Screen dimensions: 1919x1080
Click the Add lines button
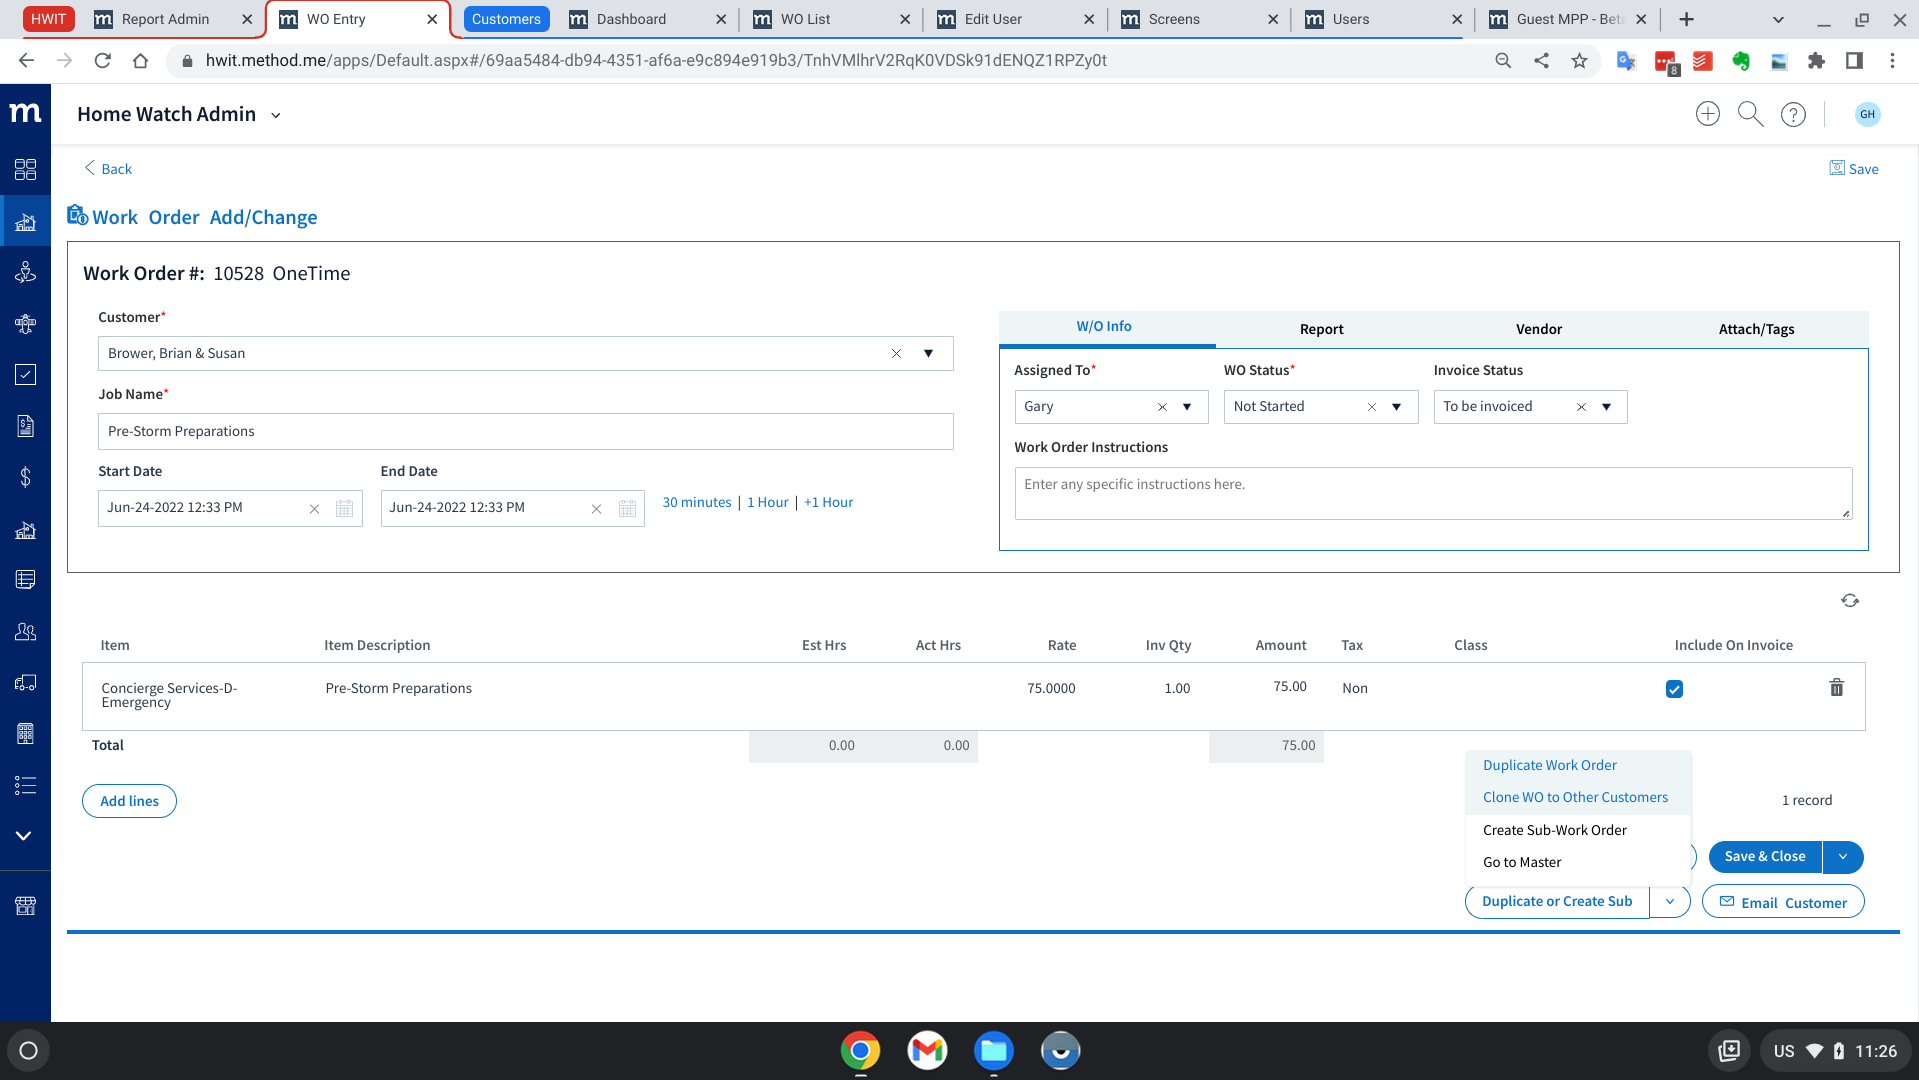(129, 801)
